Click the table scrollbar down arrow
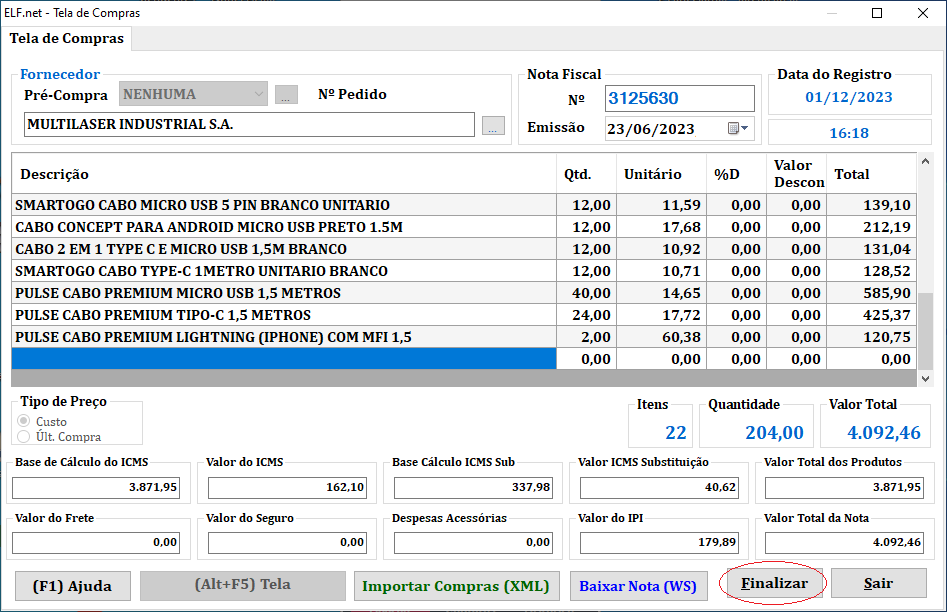 pos(925,378)
